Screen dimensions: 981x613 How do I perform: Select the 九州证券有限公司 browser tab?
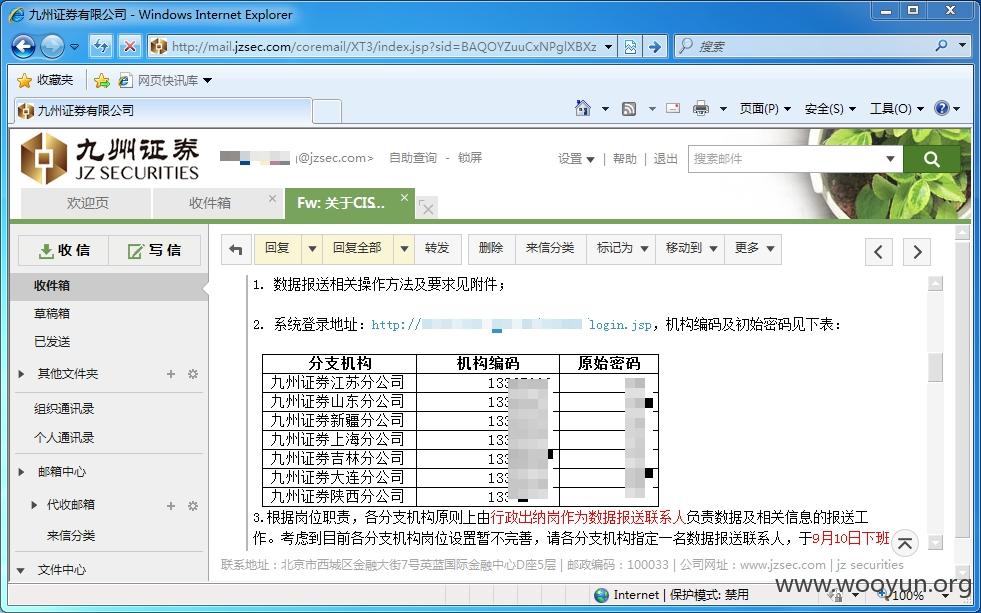(x=163, y=111)
